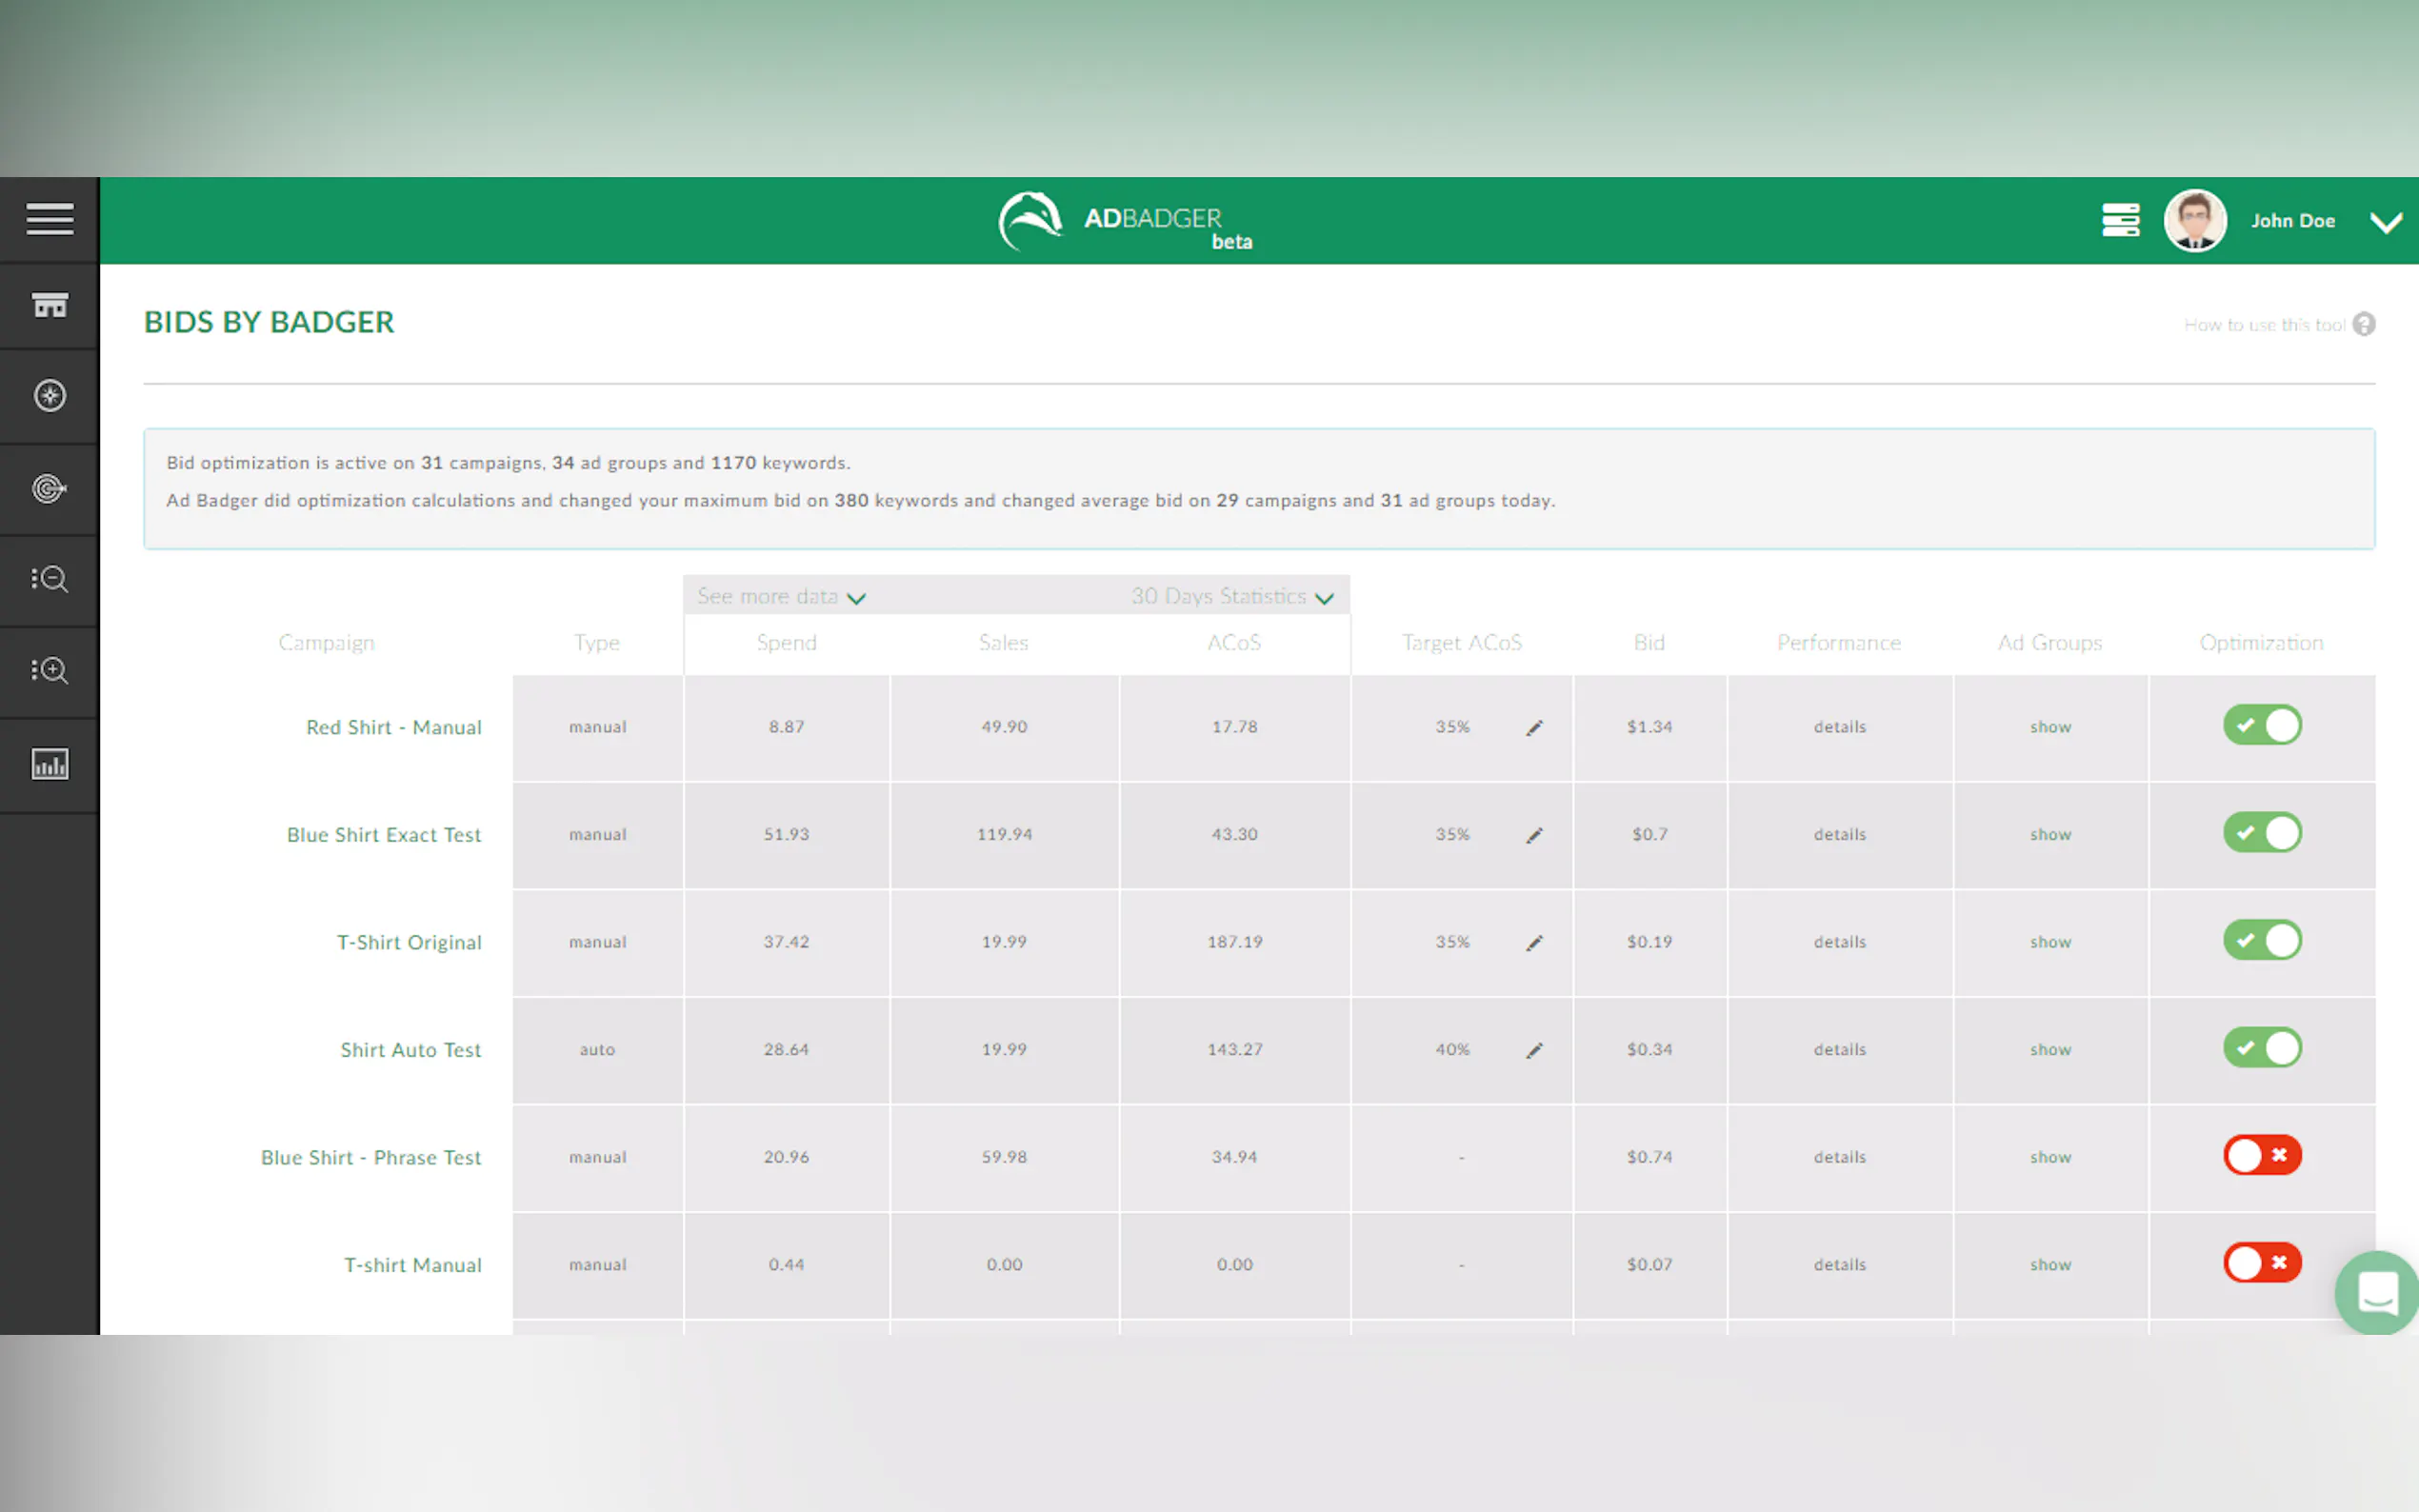
Task: Open the Blue Shirt Exact Test campaign link
Action: click(x=384, y=835)
